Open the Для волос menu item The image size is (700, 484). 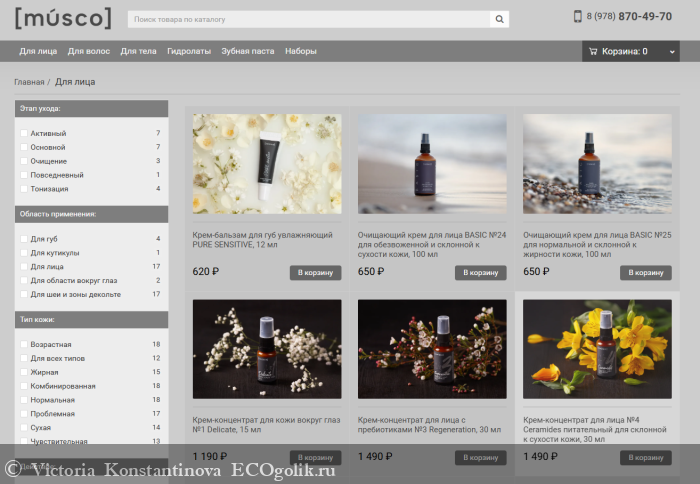[x=89, y=51]
